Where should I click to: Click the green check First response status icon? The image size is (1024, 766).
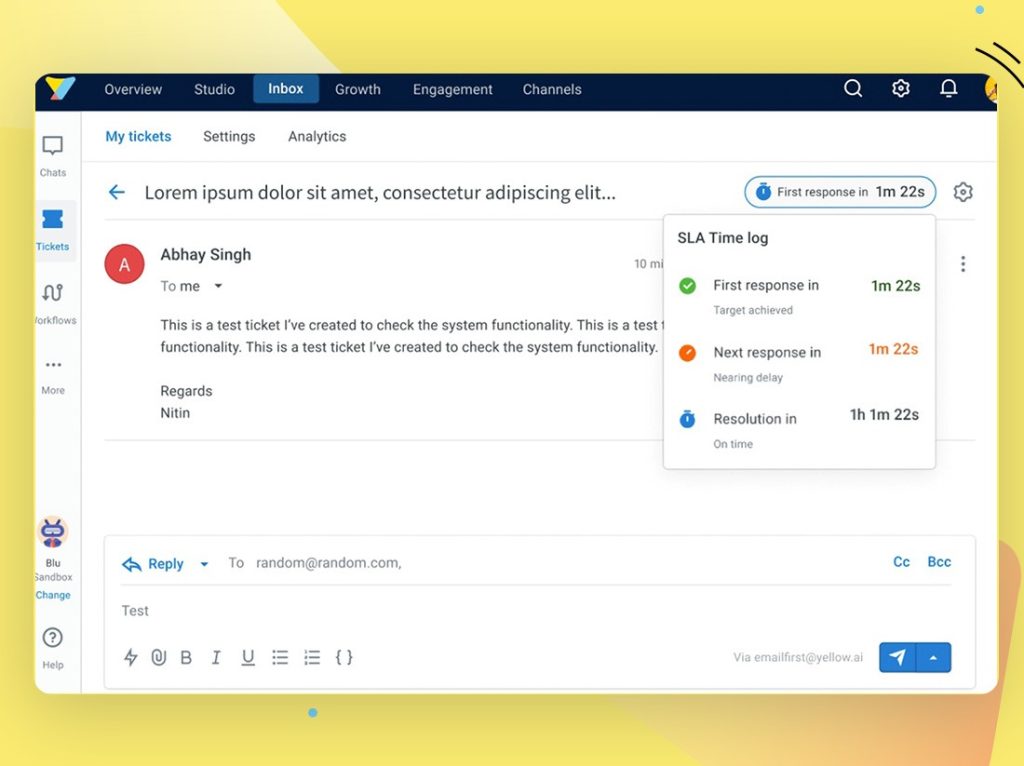tap(687, 286)
